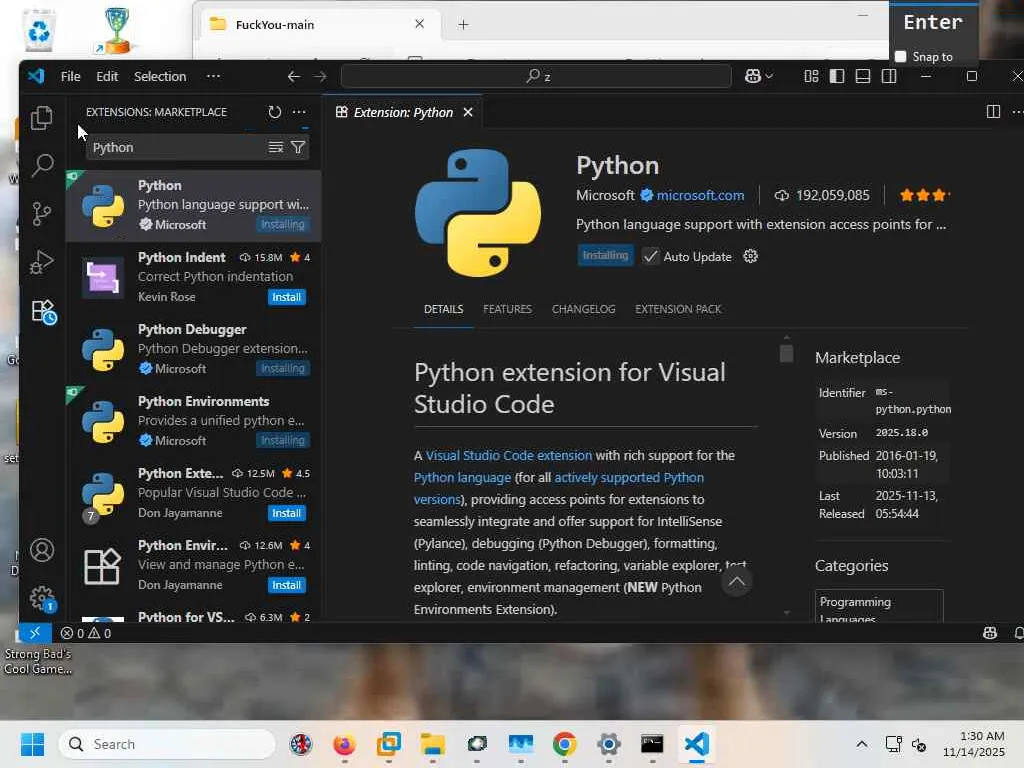Click the Windows taskbar Search box

(x=167, y=744)
